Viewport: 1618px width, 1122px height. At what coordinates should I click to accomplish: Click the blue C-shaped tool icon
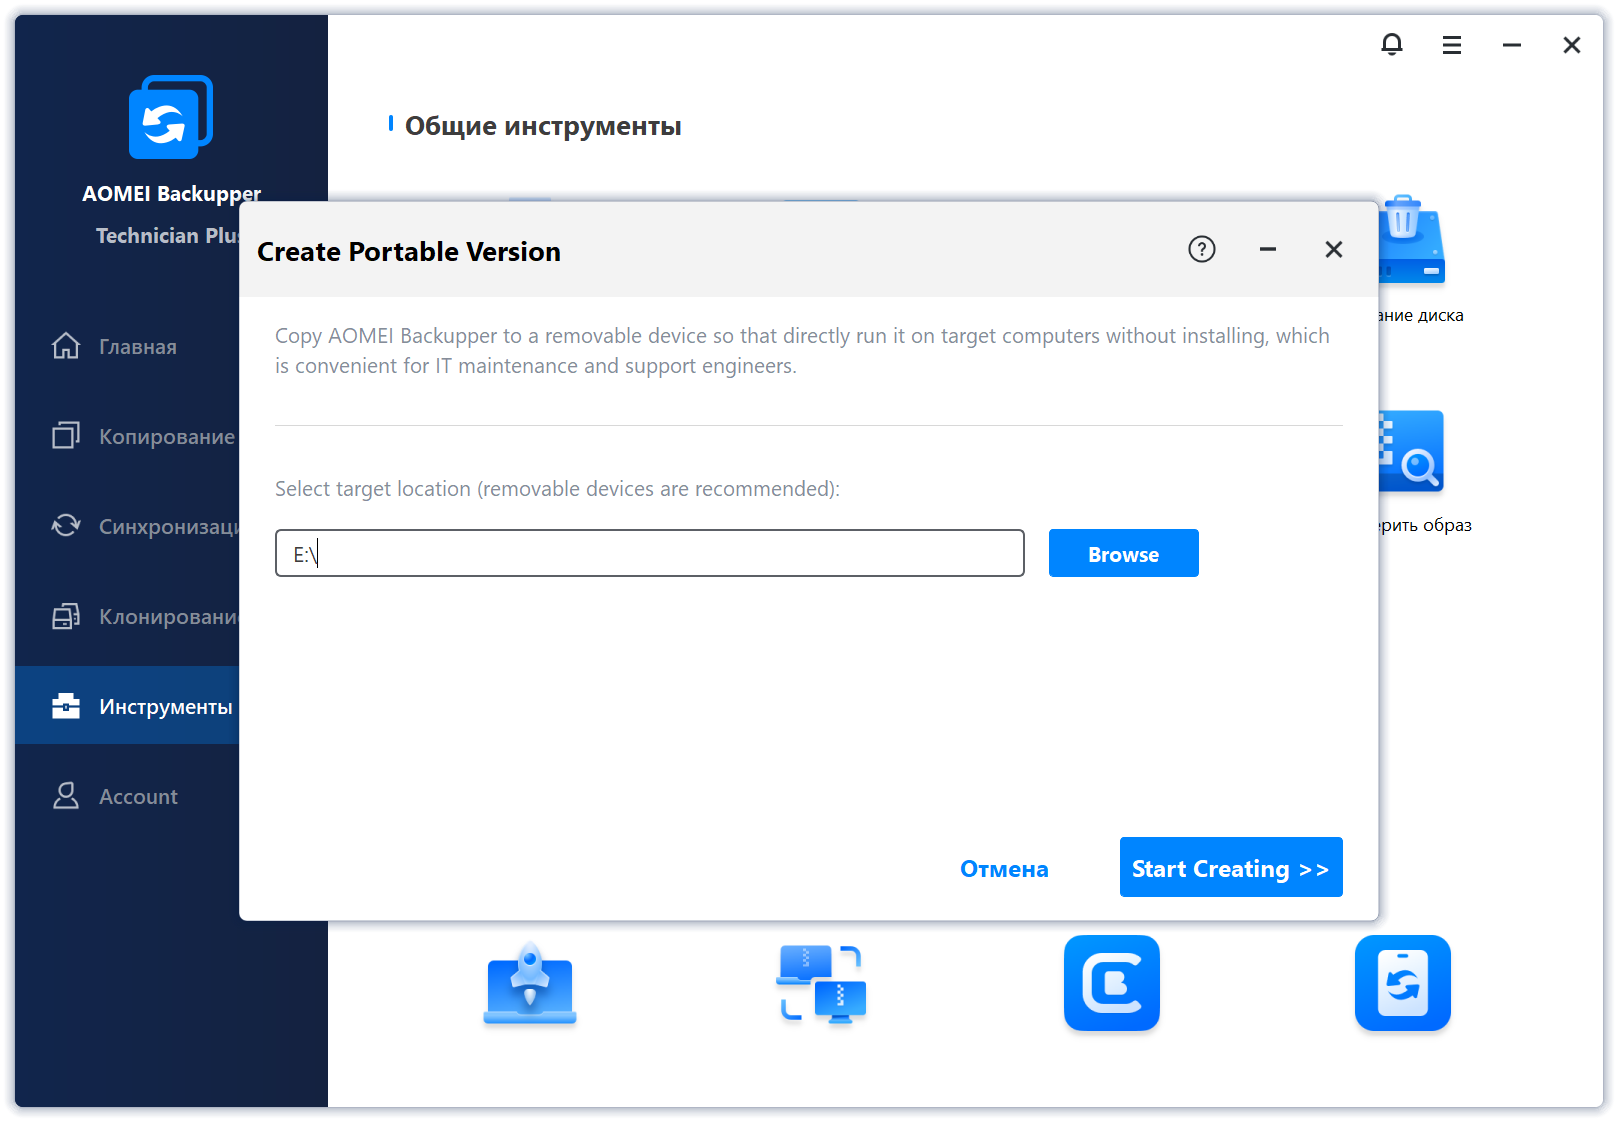(x=1112, y=983)
